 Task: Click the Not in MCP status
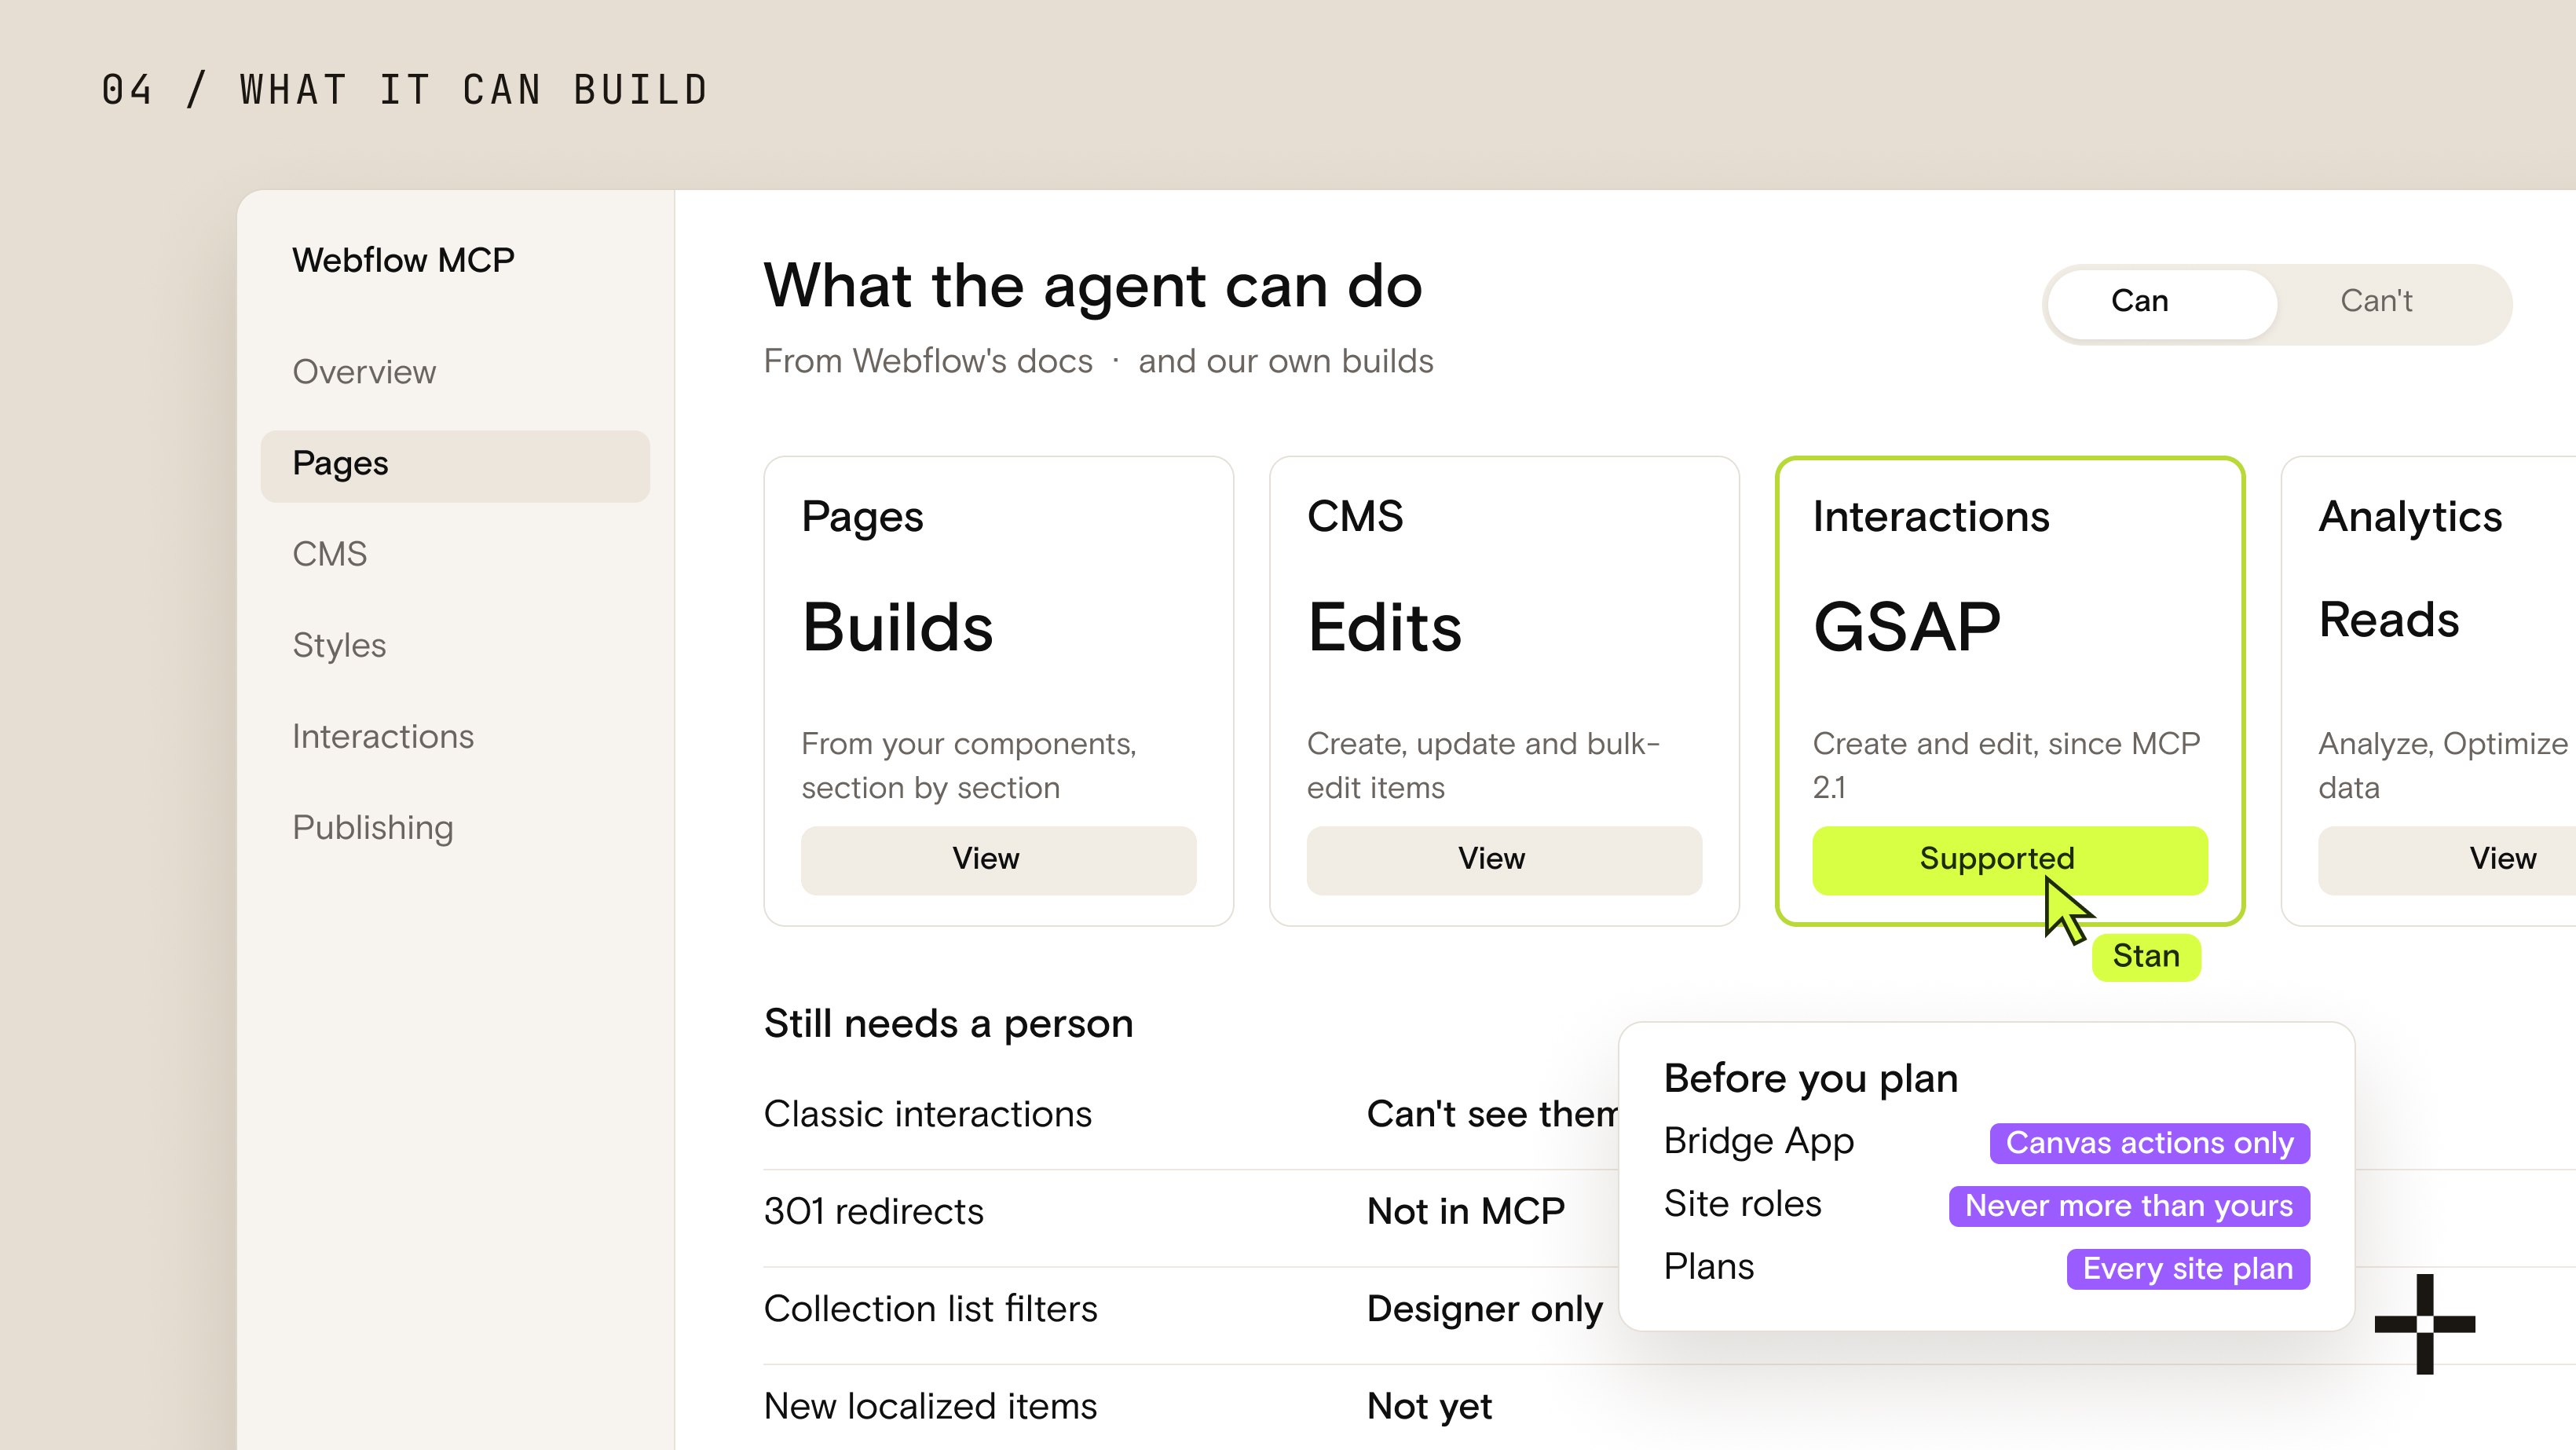(x=1466, y=1212)
